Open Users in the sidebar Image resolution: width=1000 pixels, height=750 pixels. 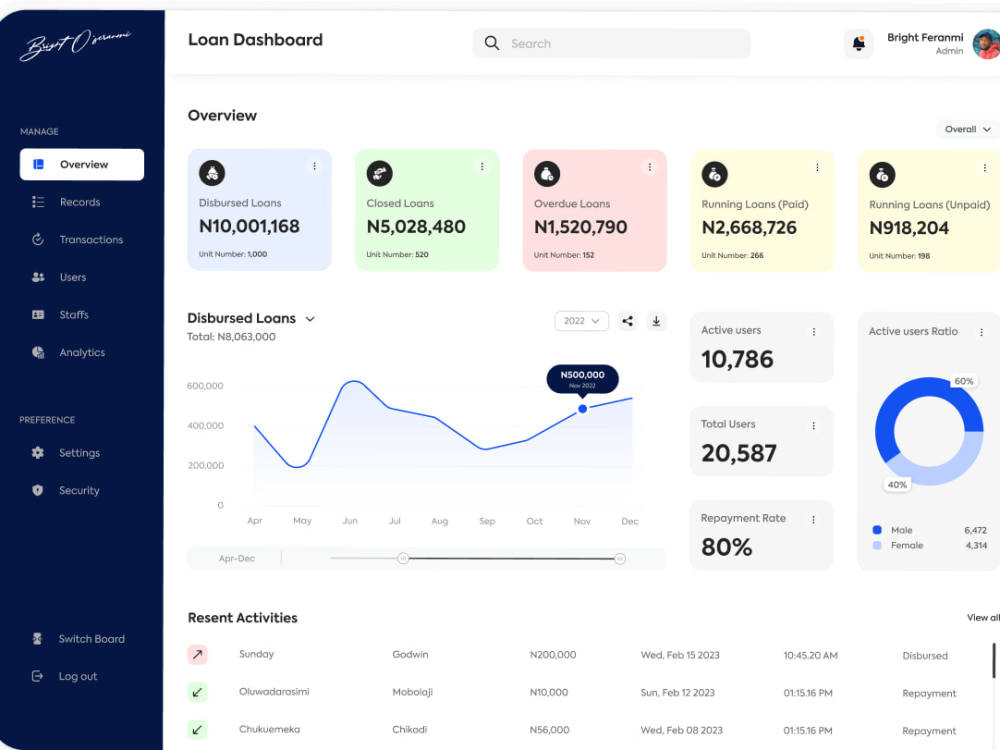pyautogui.click(x=59, y=277)
